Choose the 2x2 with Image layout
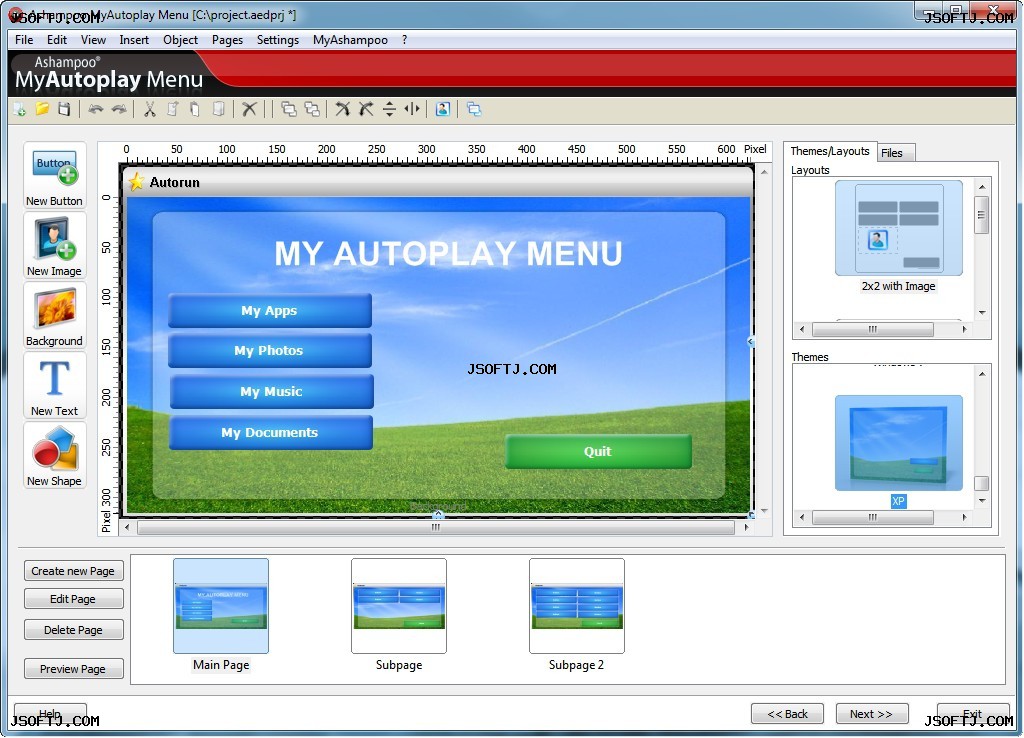Image resolution: width=1024 pixels, height=738 pixels. pos(899,228)
